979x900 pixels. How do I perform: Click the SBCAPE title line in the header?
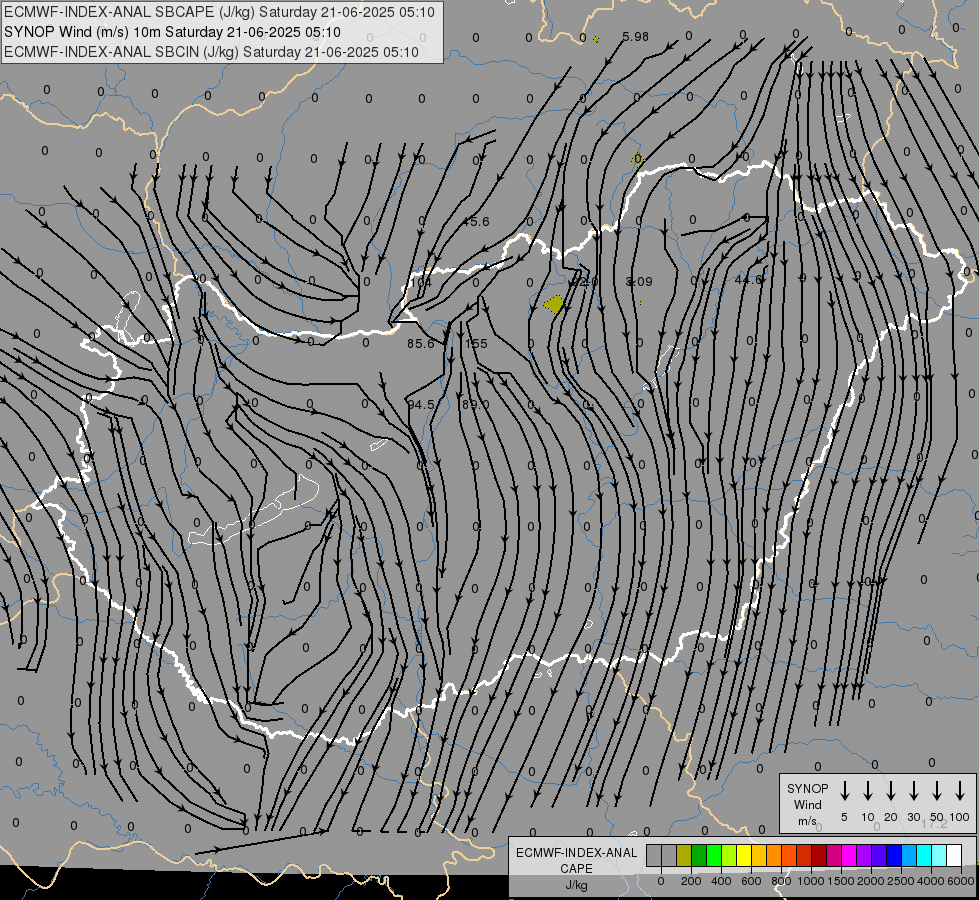219,12
